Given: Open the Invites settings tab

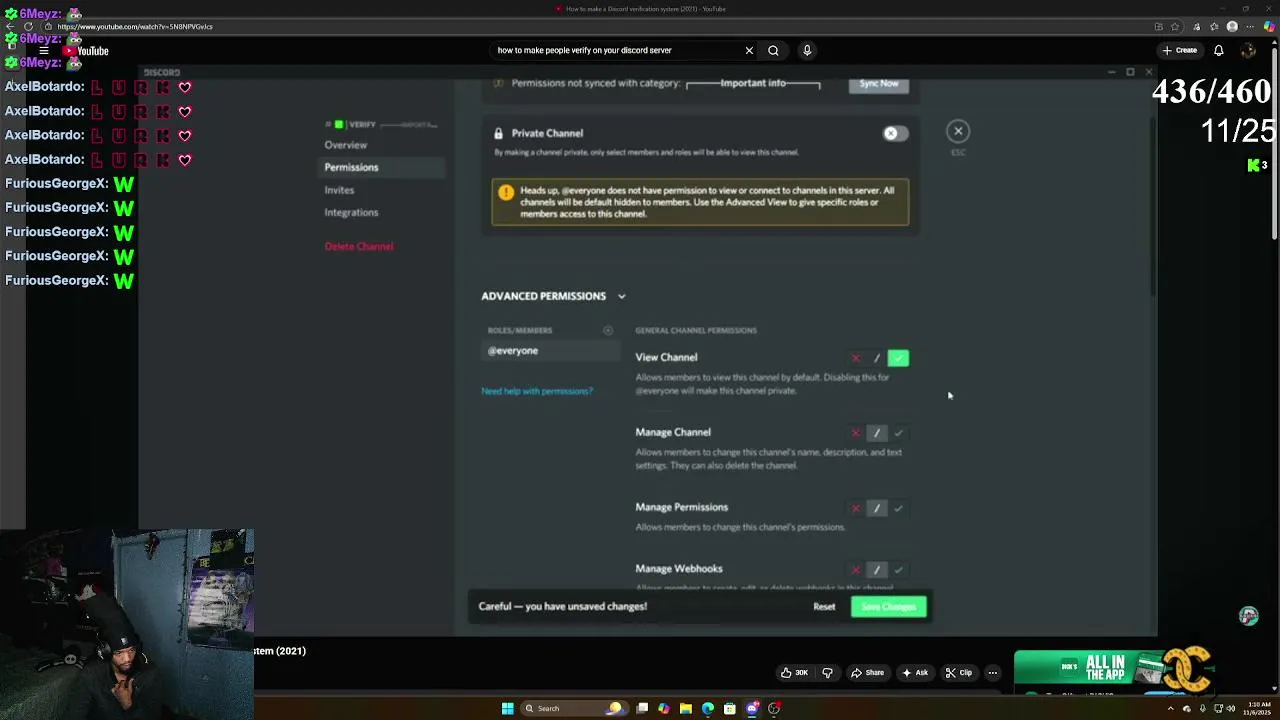Looking at the screenshot, I should pyautogui.click(x=339, y=190).
